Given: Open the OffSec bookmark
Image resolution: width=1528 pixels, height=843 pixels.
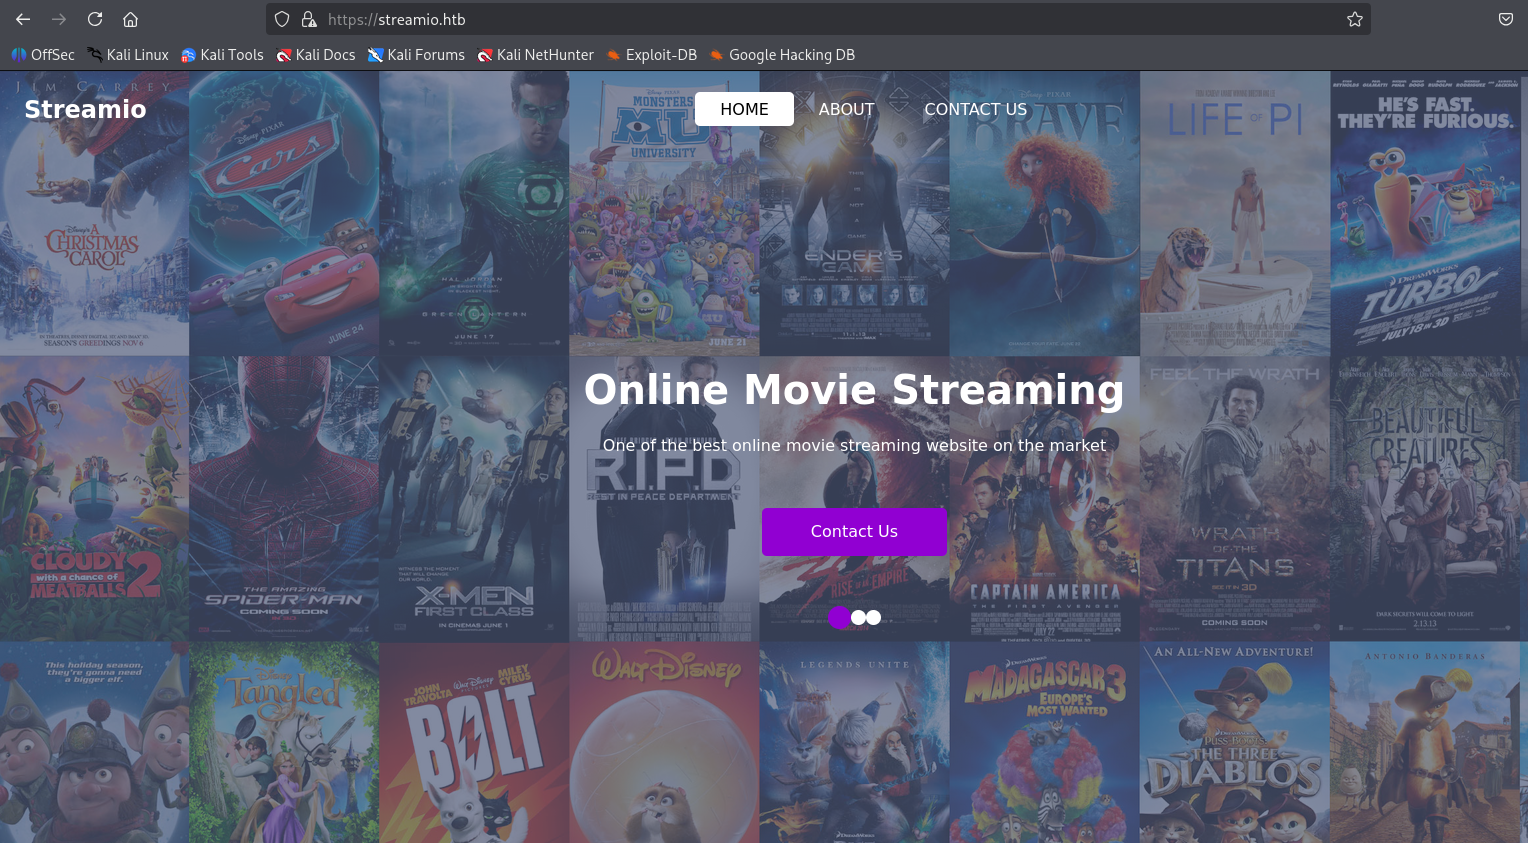Looking at the screenshot, I should pyautogui.click(x=43, y=55).
